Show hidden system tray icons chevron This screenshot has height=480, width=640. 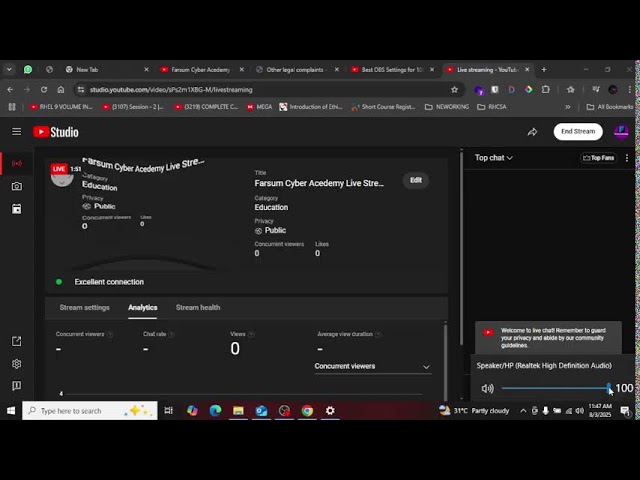pos(523,411)
